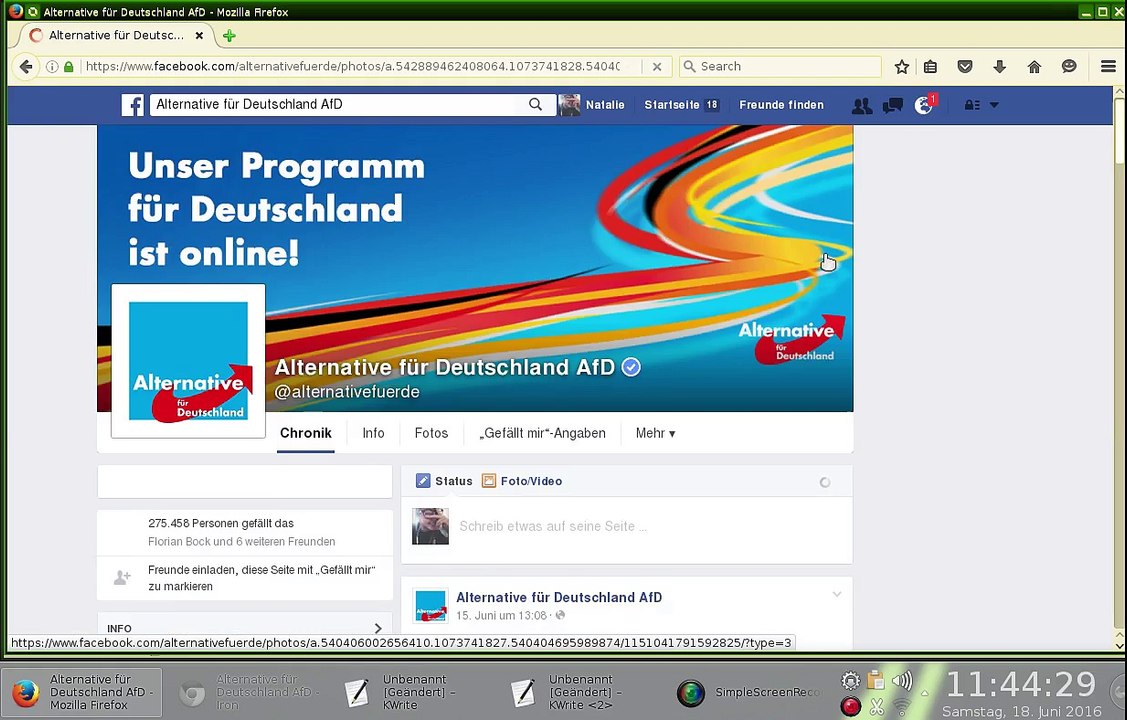This screenshot has height=720, width=1127.
Task: Click the browser URL address field
Action: tap(352, 66)
